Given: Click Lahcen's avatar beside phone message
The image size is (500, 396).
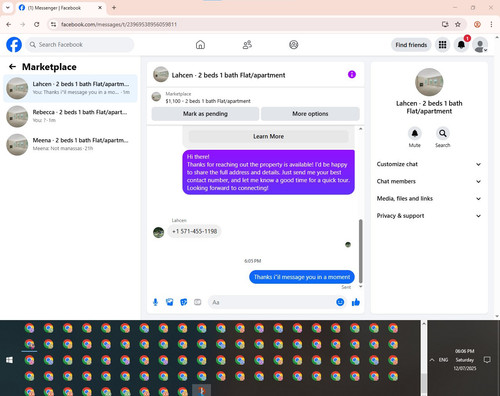Looking at the screenshot, I should 158,232.
